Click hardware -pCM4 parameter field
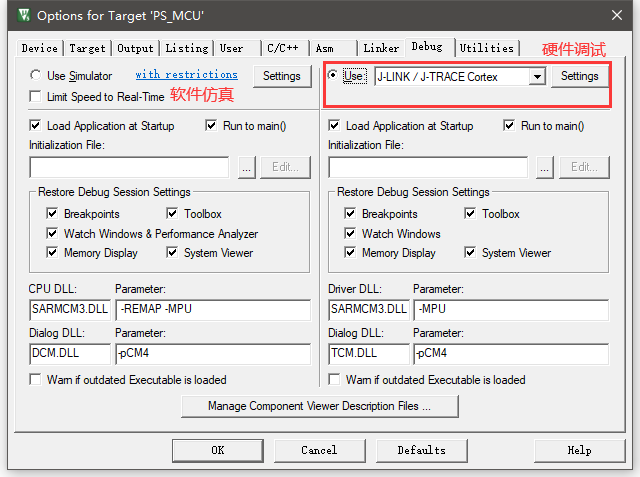Screen dimensions: 640x477 [511, 353]
